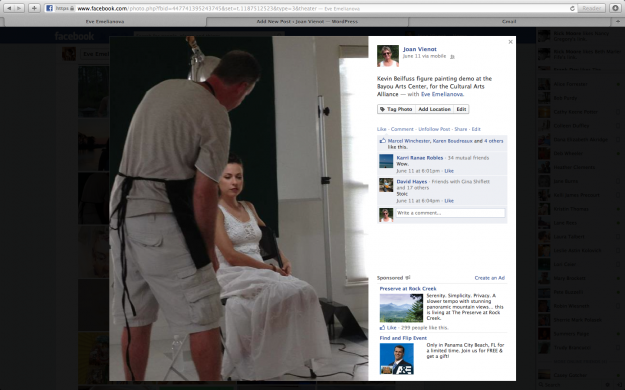Screen dimensions: 625x390
Task: Close the photo viewer with the X icon
Action: (510, 42)
